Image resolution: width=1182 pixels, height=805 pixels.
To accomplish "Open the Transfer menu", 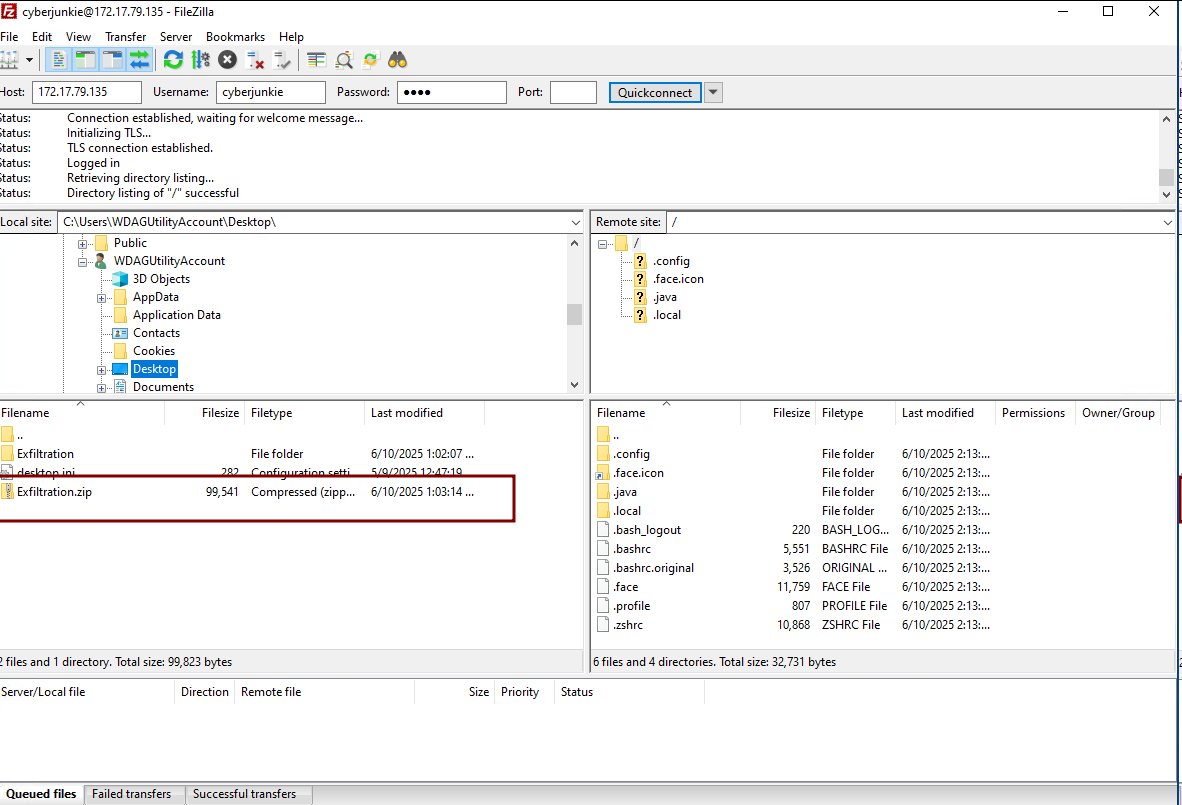I will 125,36.
